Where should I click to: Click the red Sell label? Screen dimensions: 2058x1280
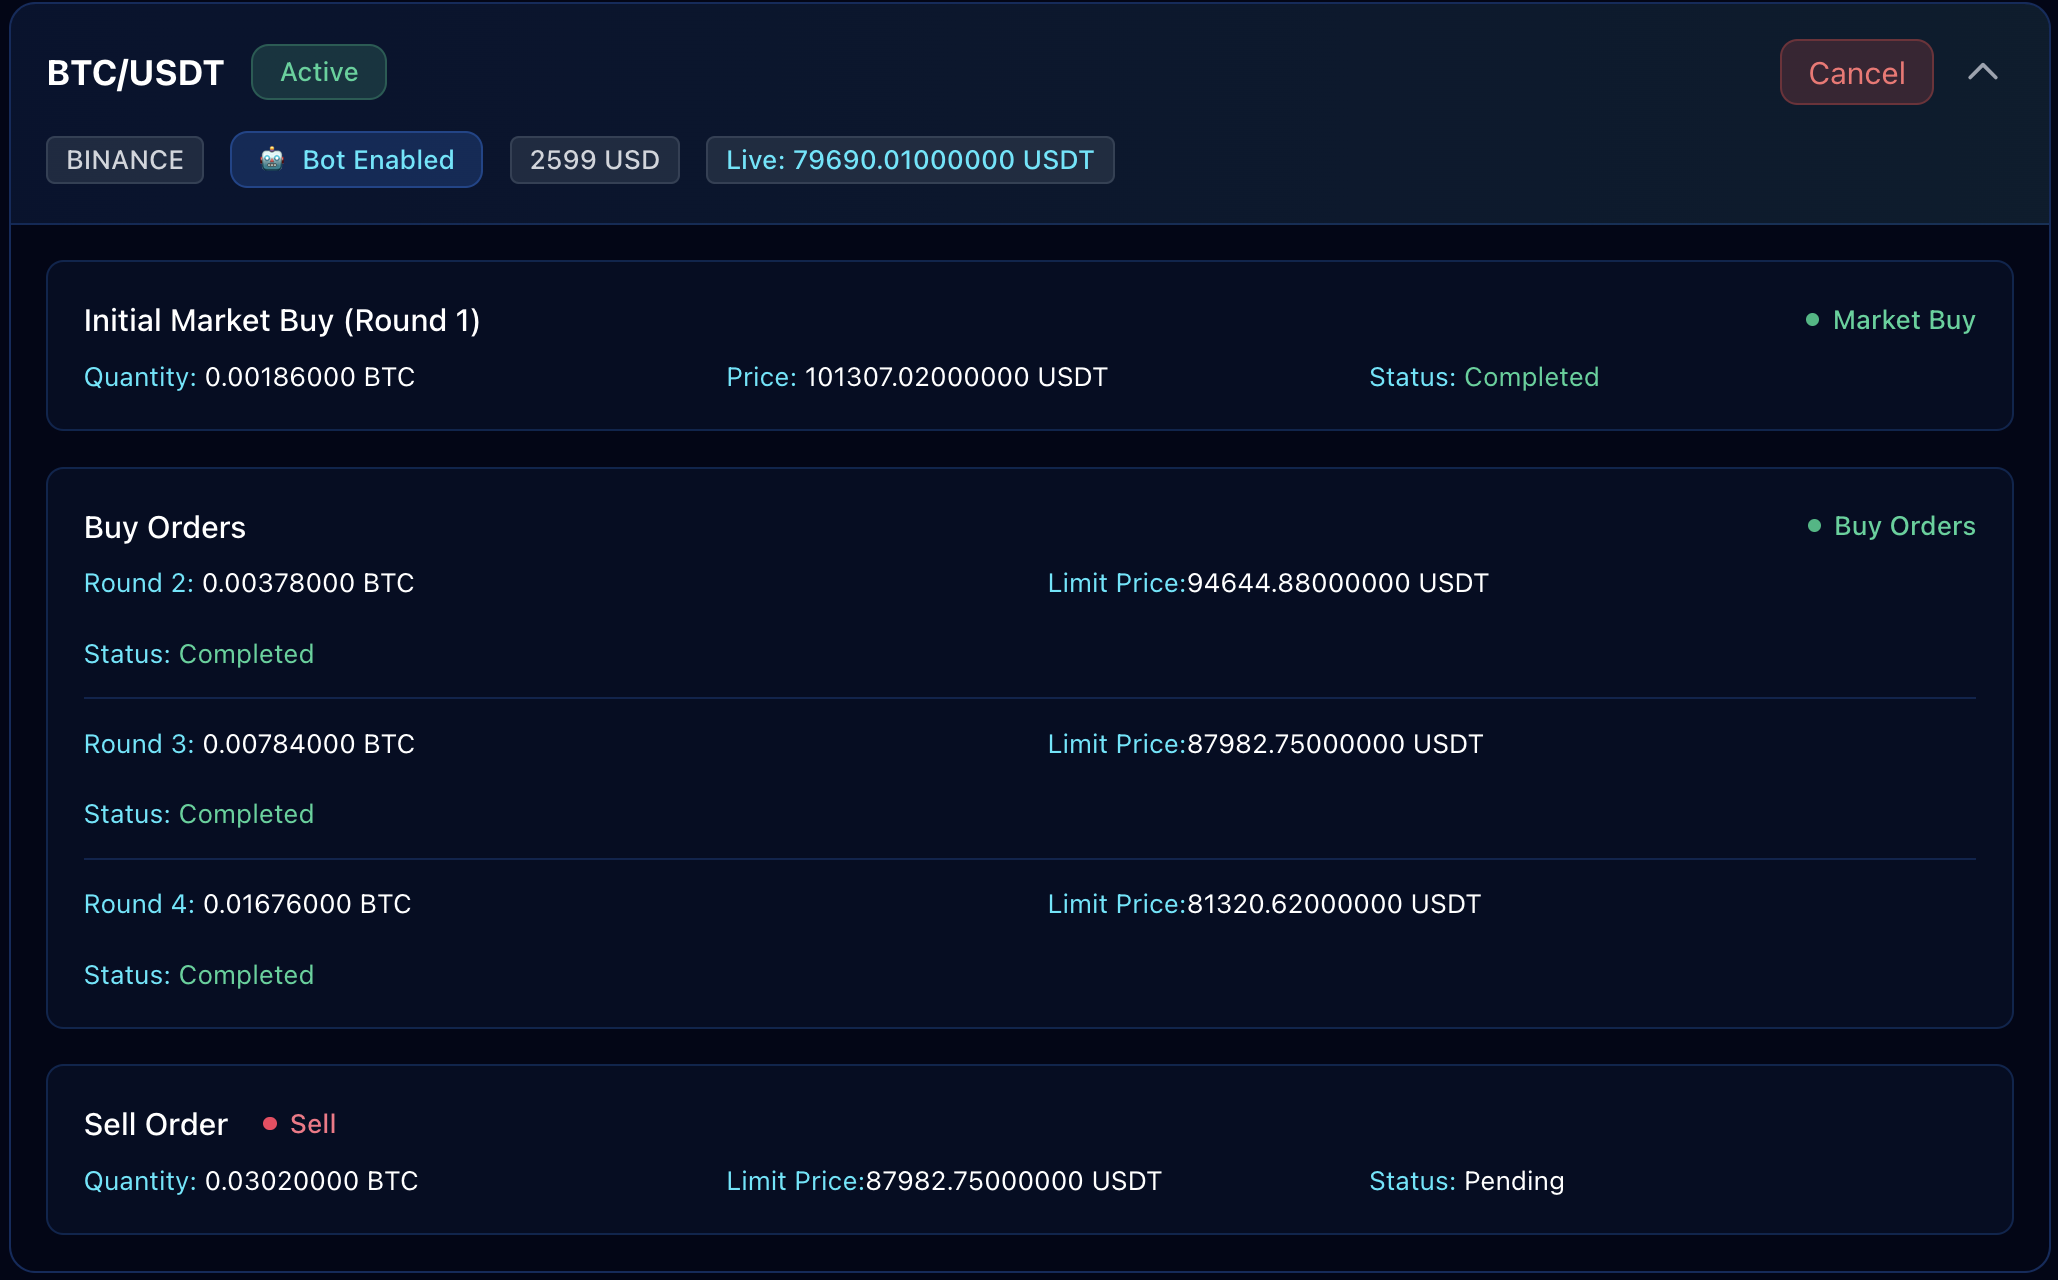313,1124
